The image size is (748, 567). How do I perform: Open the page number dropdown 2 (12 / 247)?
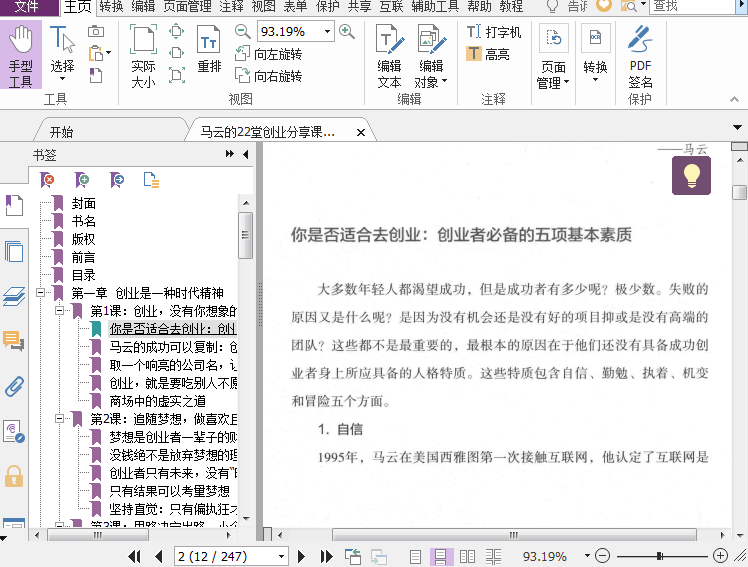(281, 557)
